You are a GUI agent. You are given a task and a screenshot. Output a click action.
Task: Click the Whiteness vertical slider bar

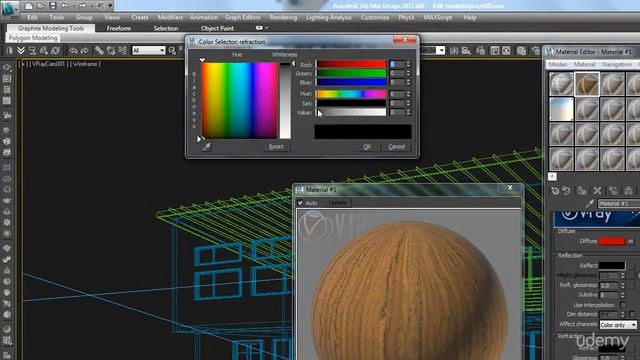[x=285, y=100]
